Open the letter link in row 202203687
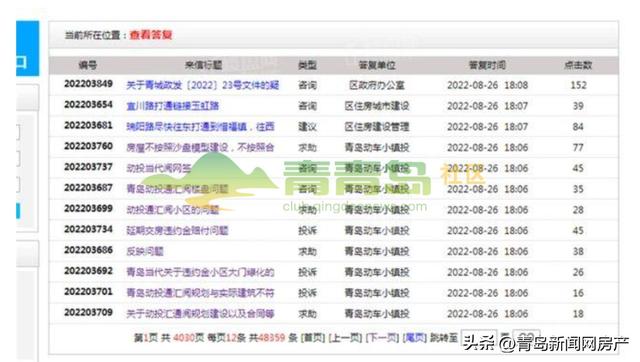 point(177,189)
